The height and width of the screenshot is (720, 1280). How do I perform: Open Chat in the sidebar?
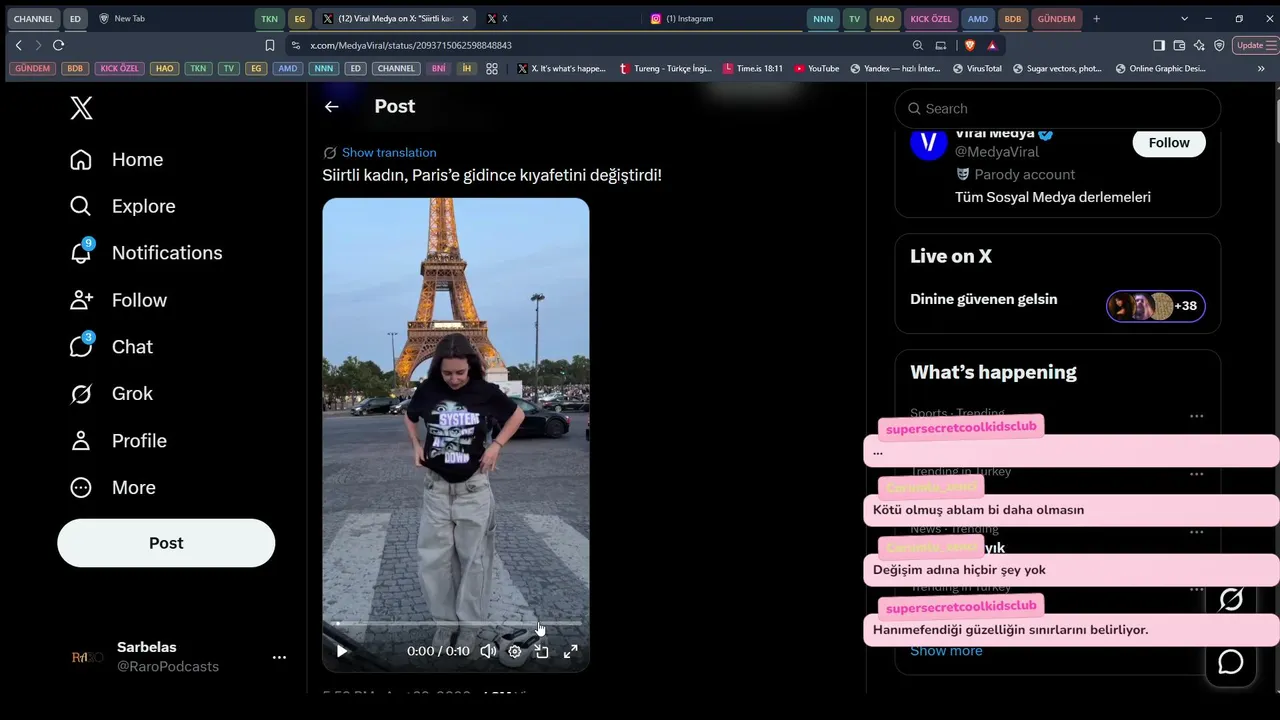(111, 347)
